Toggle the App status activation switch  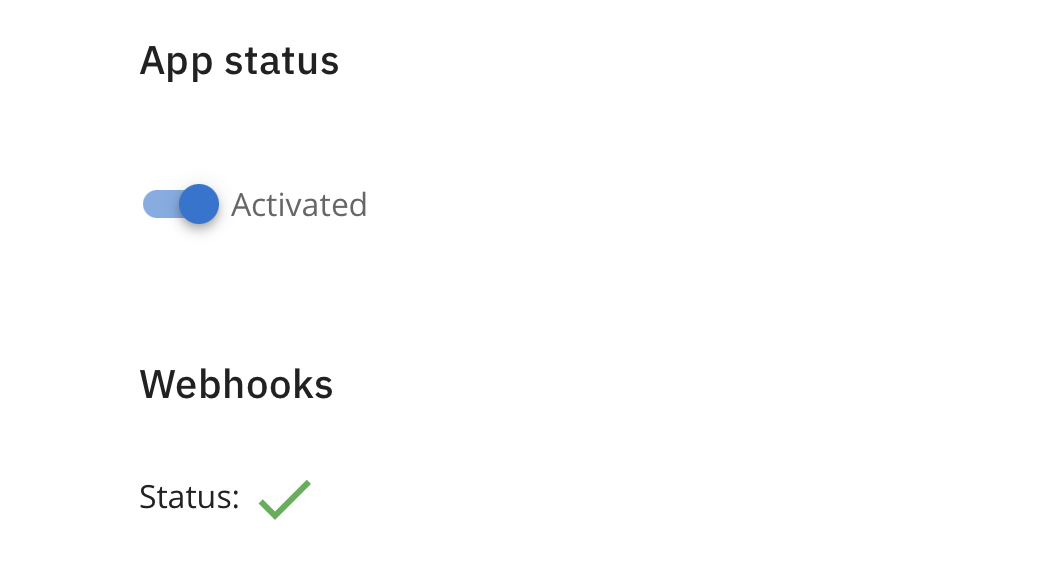[x=181, y=204]
